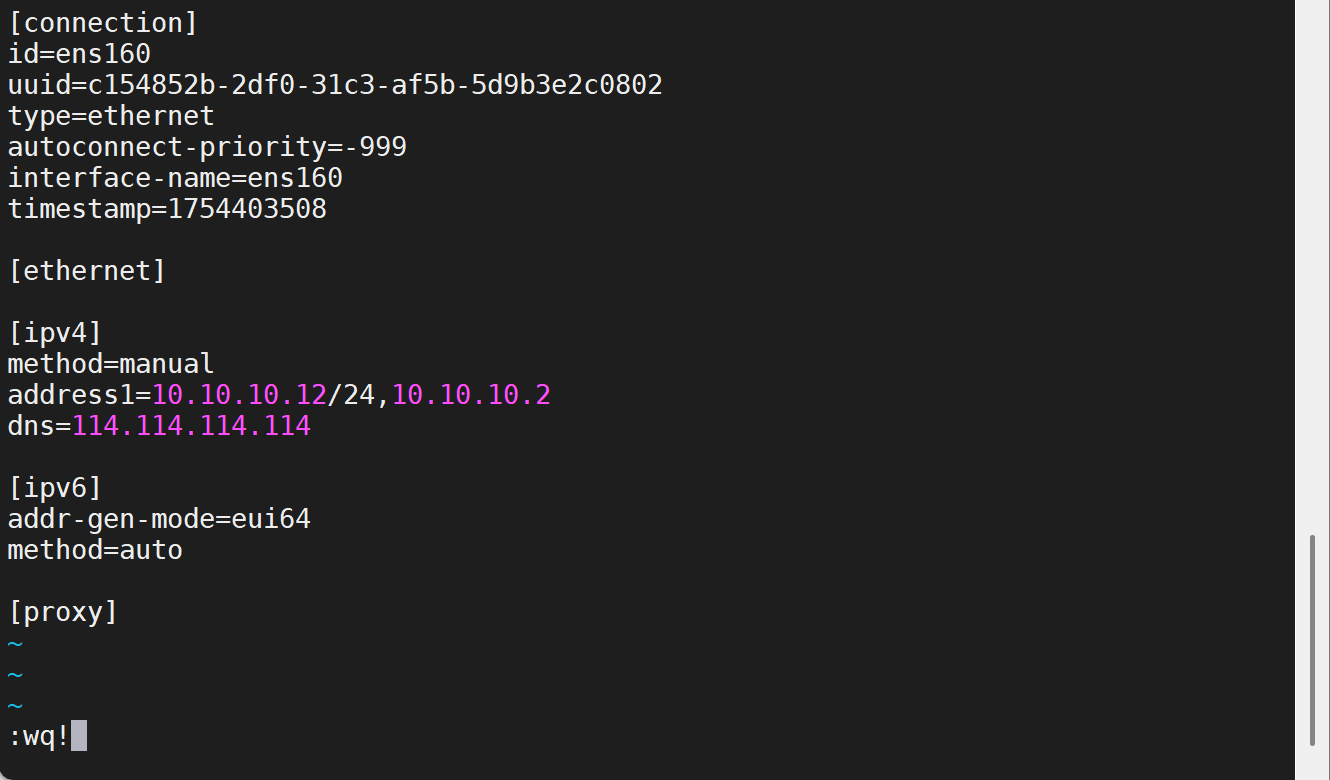Click the 10.10.10.2 gateway address
The width and height of the screenshot is (1330, 780).
pos(471,395)
